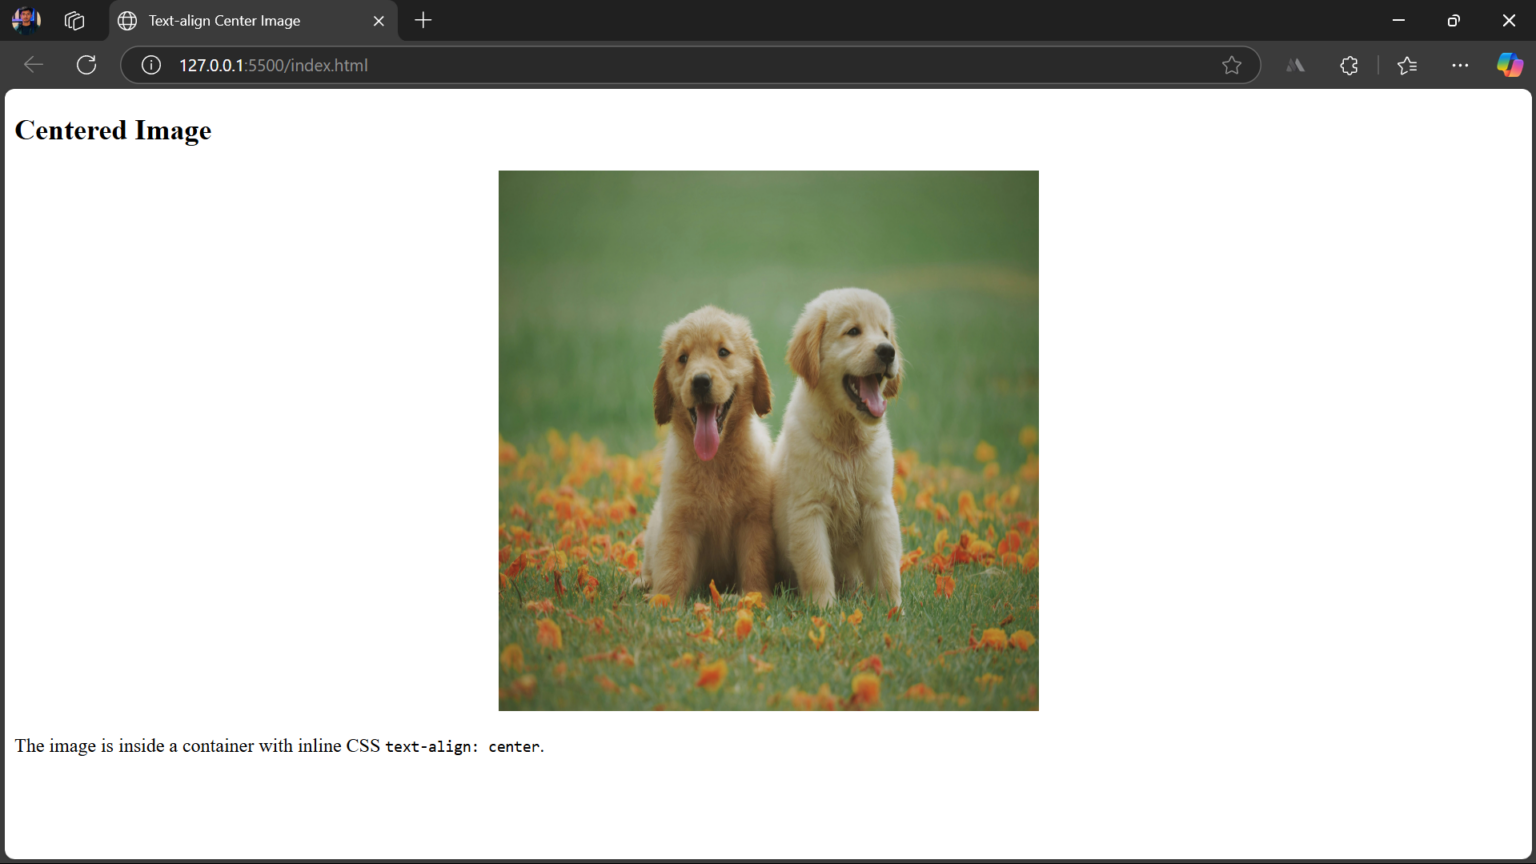Toggle bookmark star for this page
Image resolution: width=1536 pixels, height=864 pixels.
click(1232, 65)
